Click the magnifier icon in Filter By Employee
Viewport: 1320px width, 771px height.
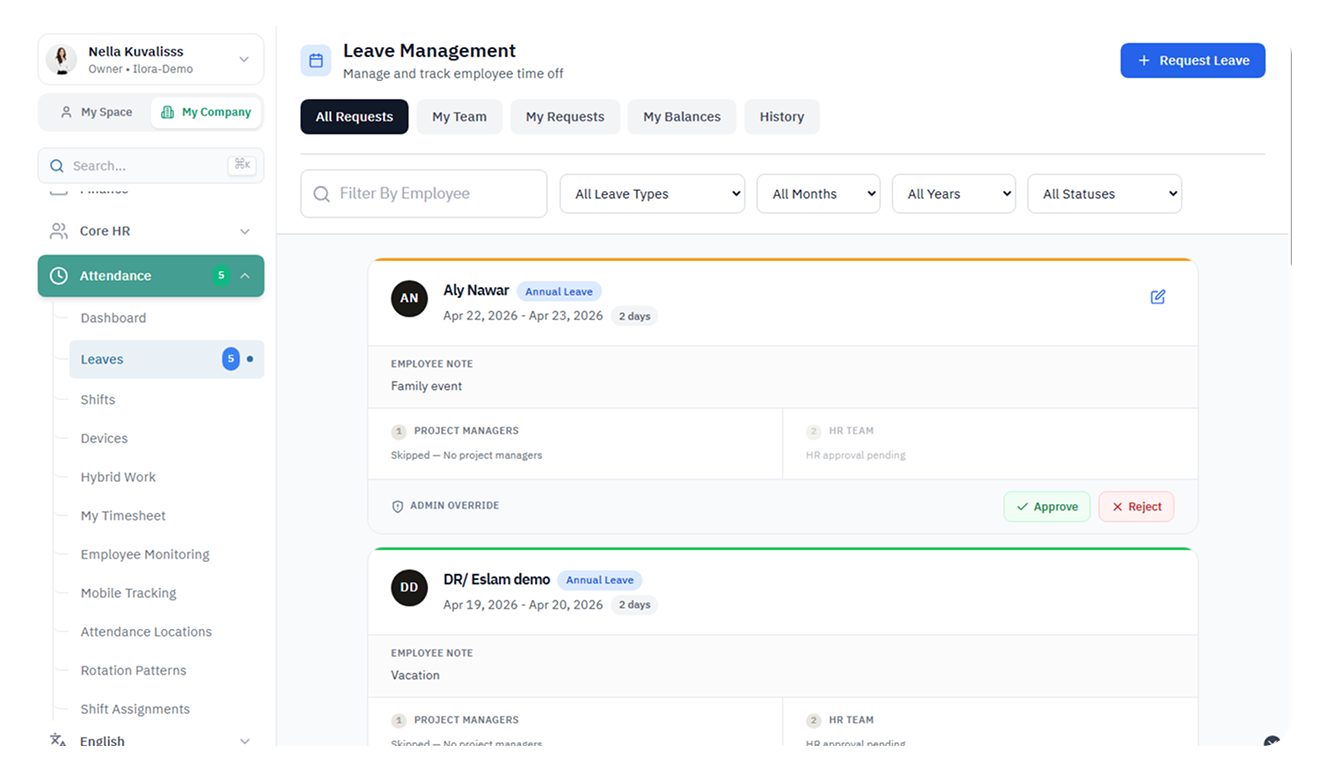(321, 194)
